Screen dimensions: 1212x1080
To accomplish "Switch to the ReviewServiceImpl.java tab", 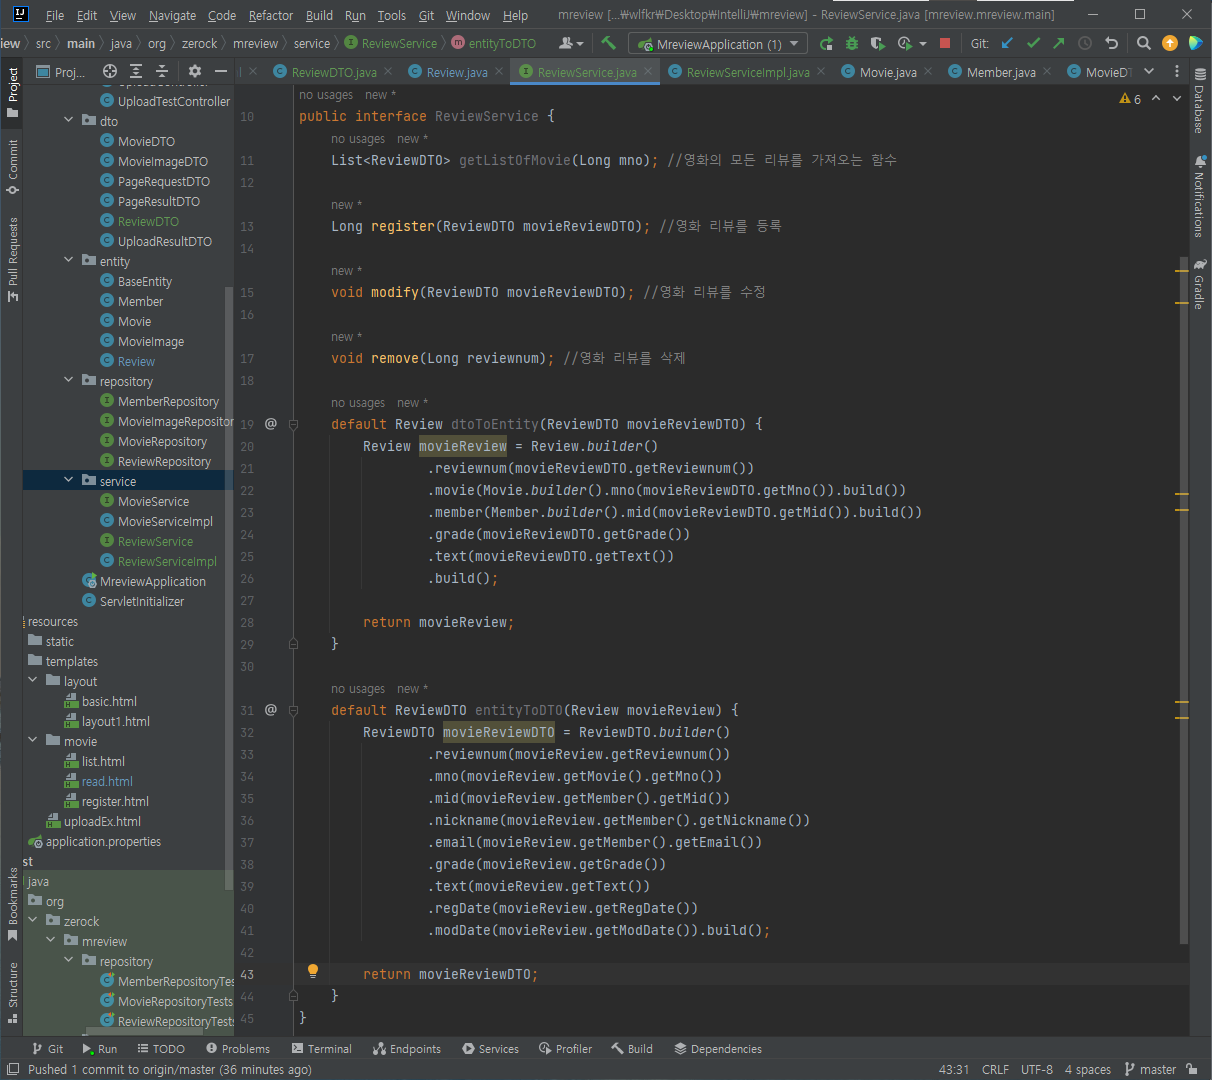I will point(748,72).
